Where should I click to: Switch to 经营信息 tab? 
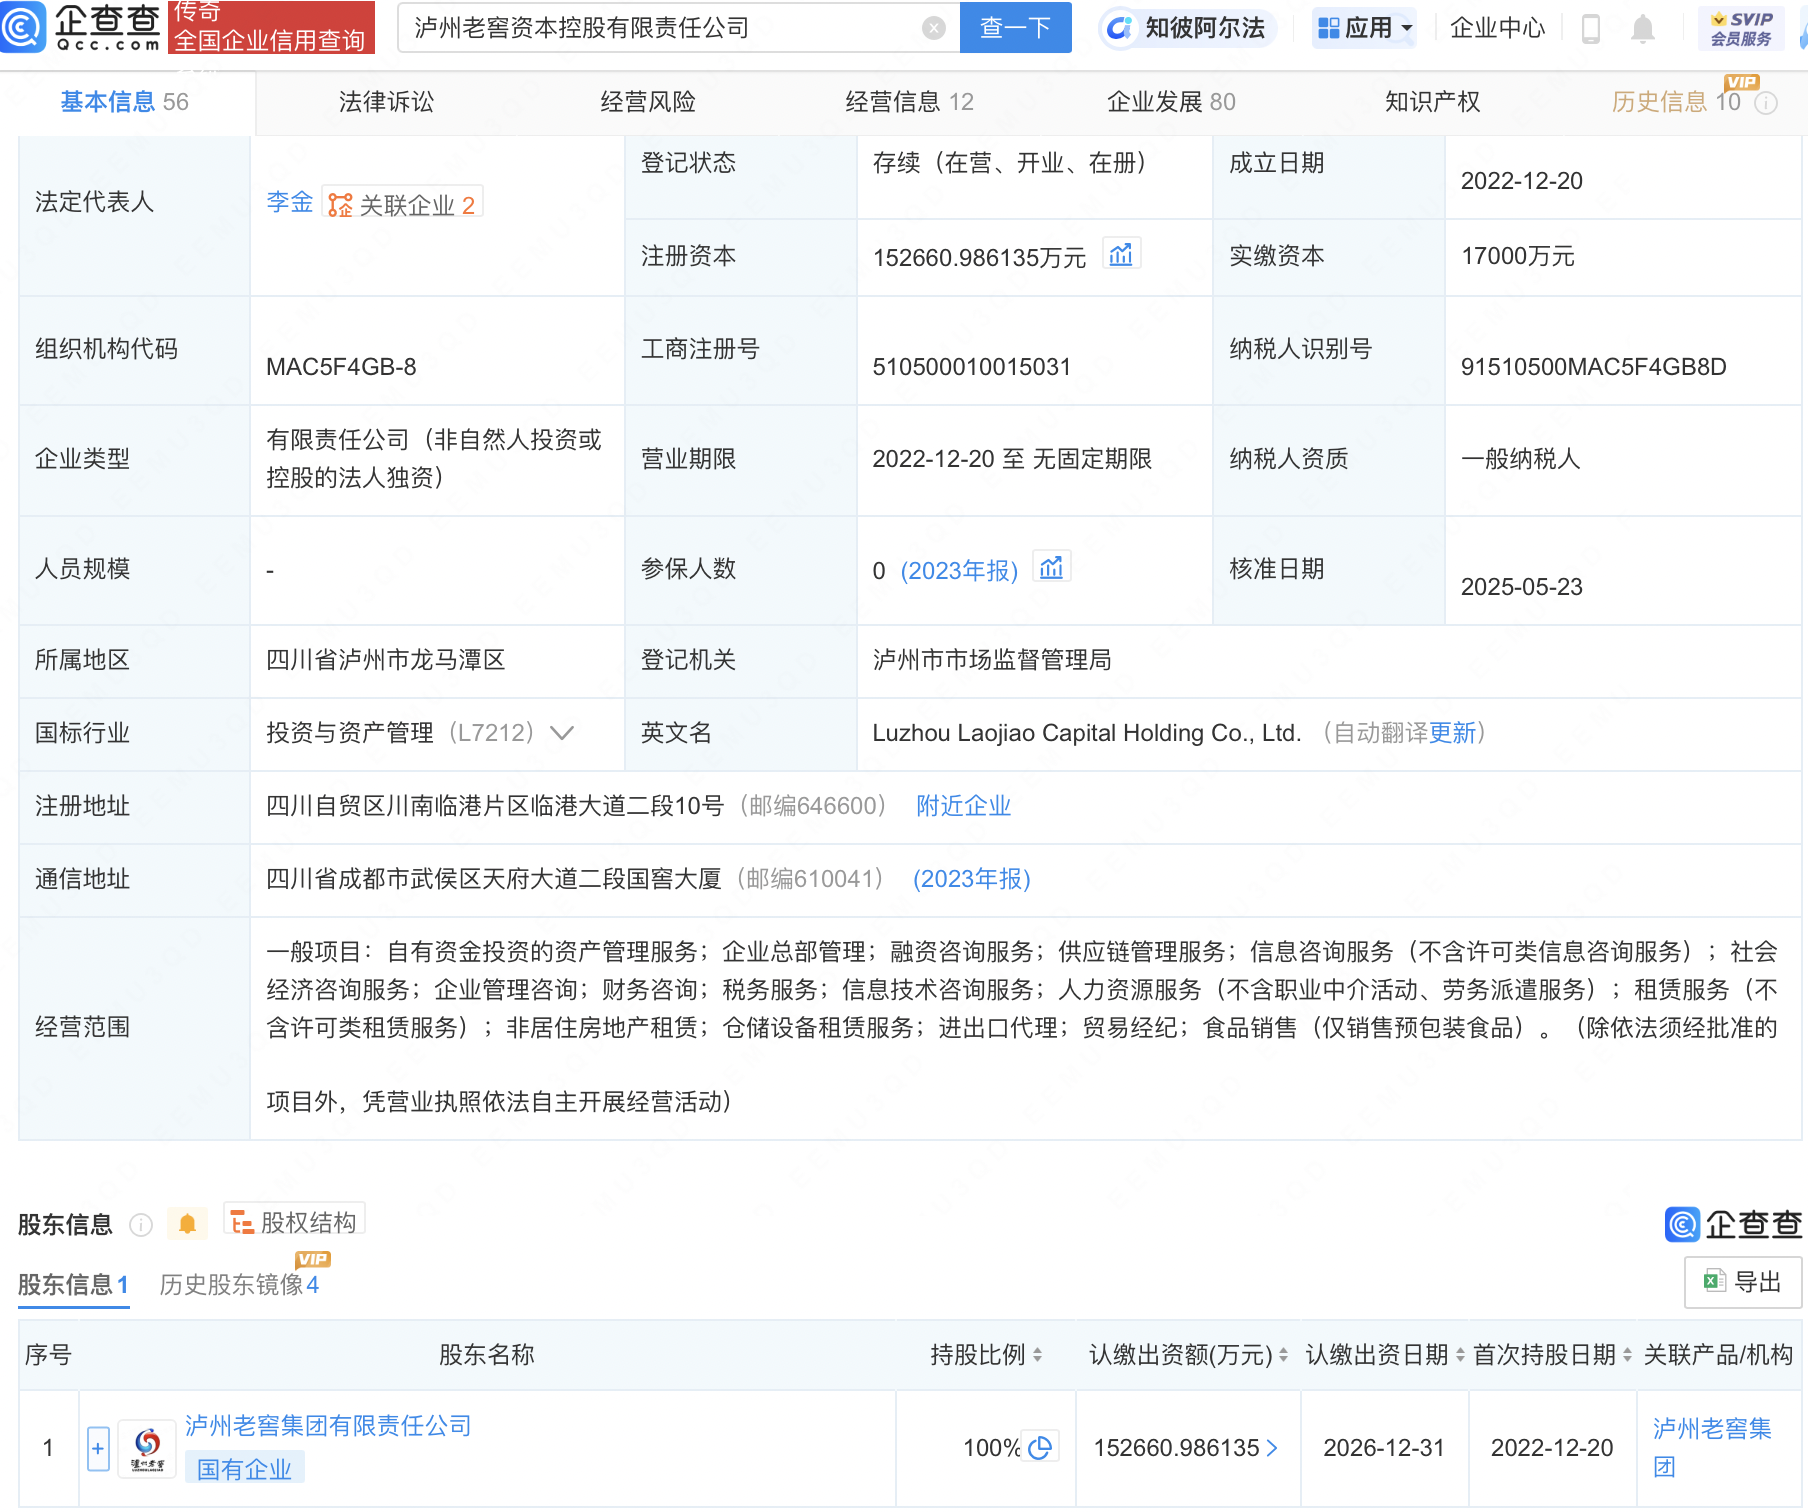pos(909,102)
